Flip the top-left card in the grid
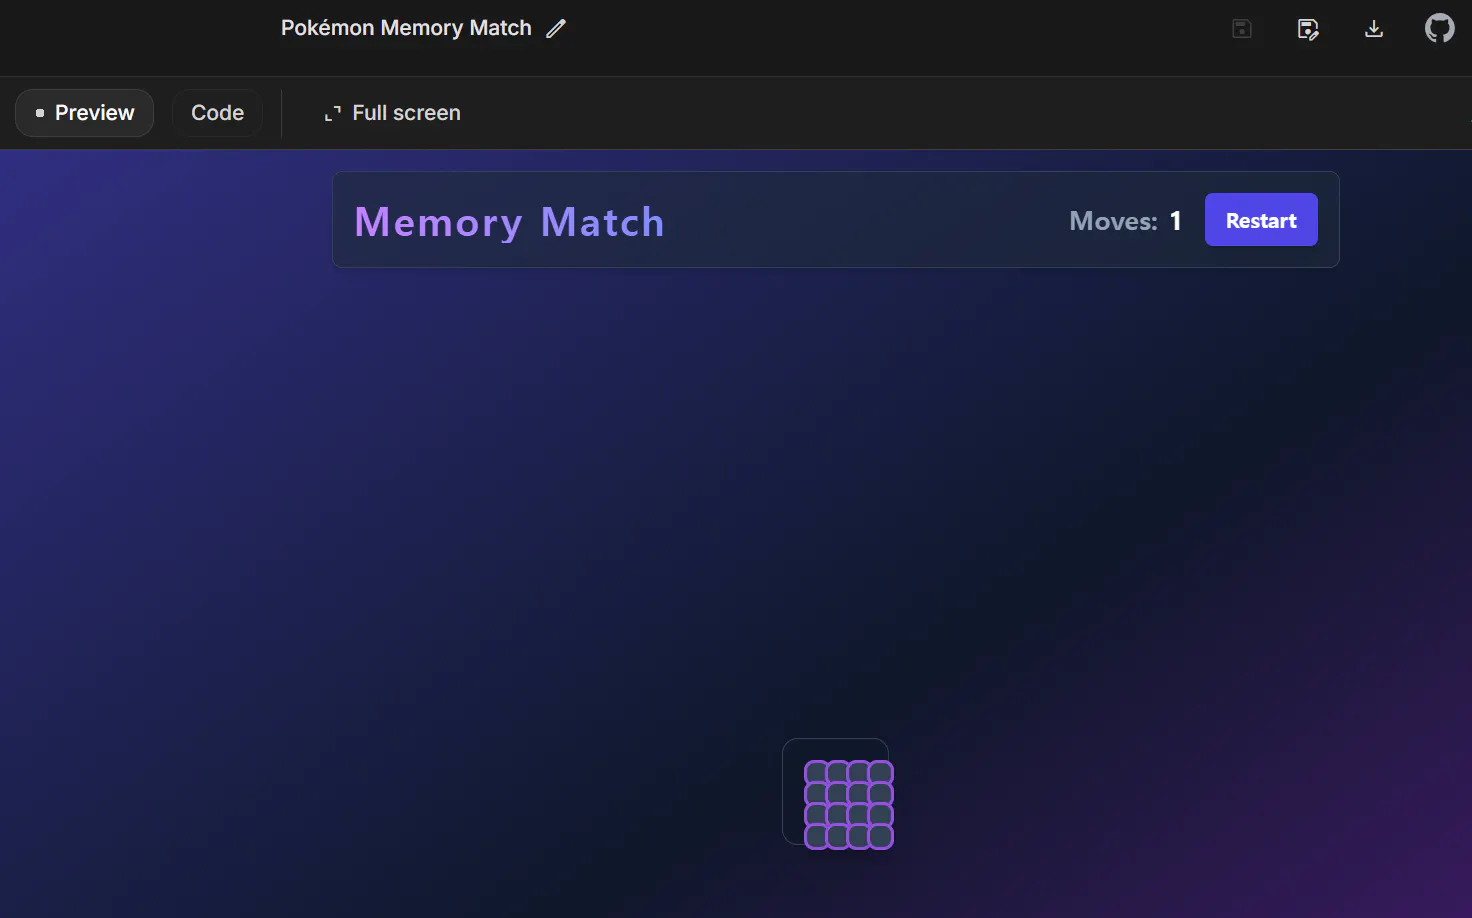This screenshot has height=918, width=1472. tap(816, 772)
